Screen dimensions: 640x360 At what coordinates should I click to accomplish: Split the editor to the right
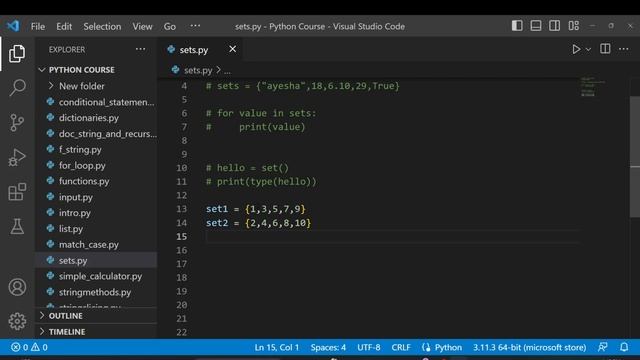tap(605, 49)
